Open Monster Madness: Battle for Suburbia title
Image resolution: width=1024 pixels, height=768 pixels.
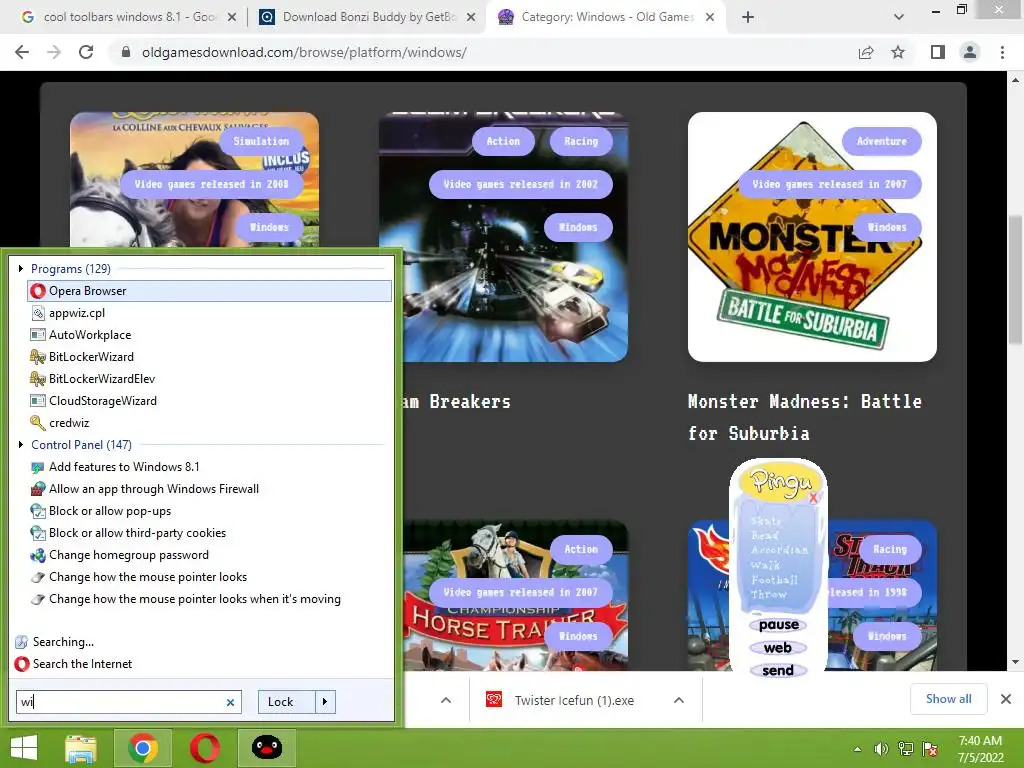[x=805, y=417]
